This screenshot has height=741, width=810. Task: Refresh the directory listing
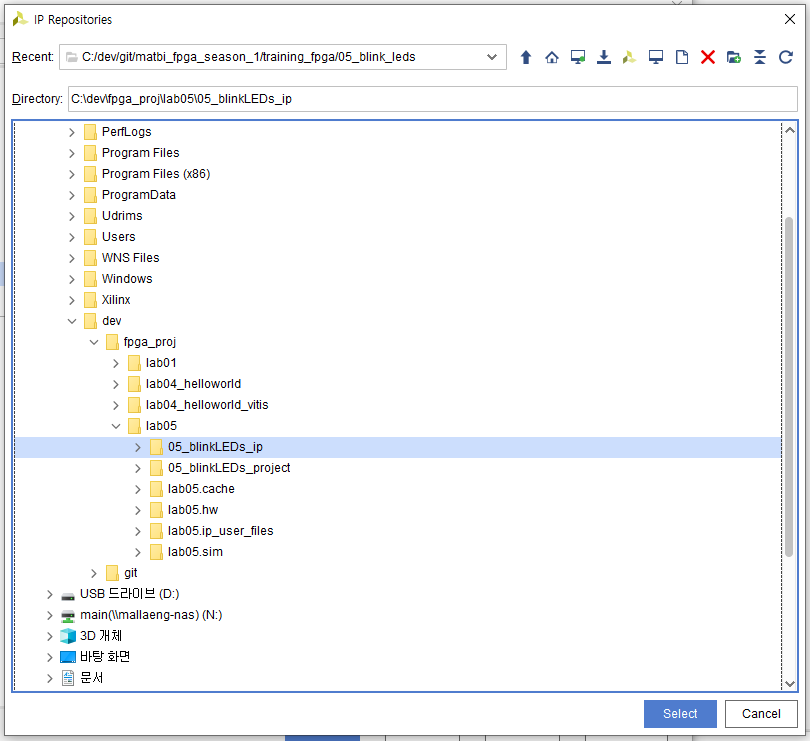pyautogui.click(x=786, y=57)
